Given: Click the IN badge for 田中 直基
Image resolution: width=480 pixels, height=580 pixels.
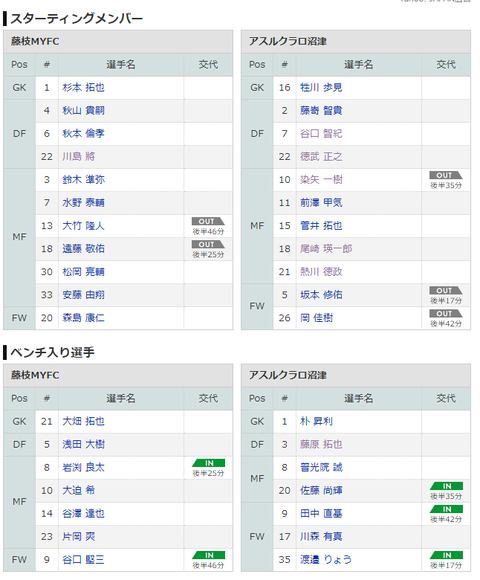Looking at the screenshot, I should click(x=446, y=509).
